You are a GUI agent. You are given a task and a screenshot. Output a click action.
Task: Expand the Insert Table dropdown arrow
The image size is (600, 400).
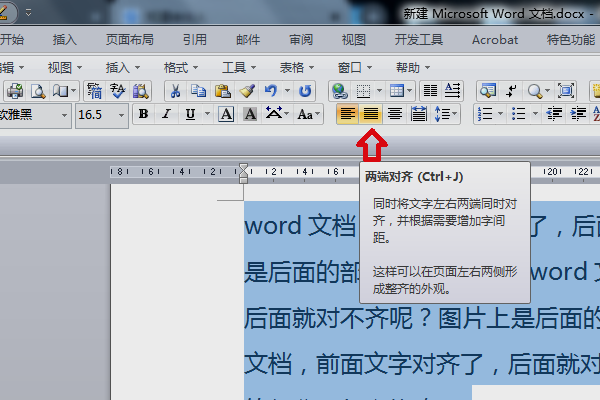[409, 91]
